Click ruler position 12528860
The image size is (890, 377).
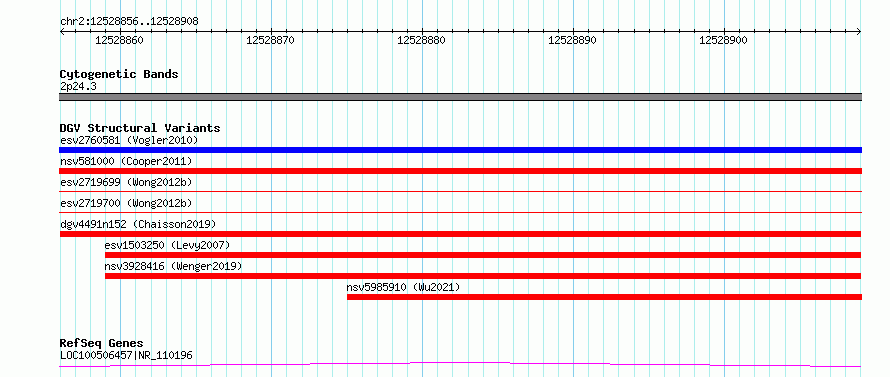(119, 40)
